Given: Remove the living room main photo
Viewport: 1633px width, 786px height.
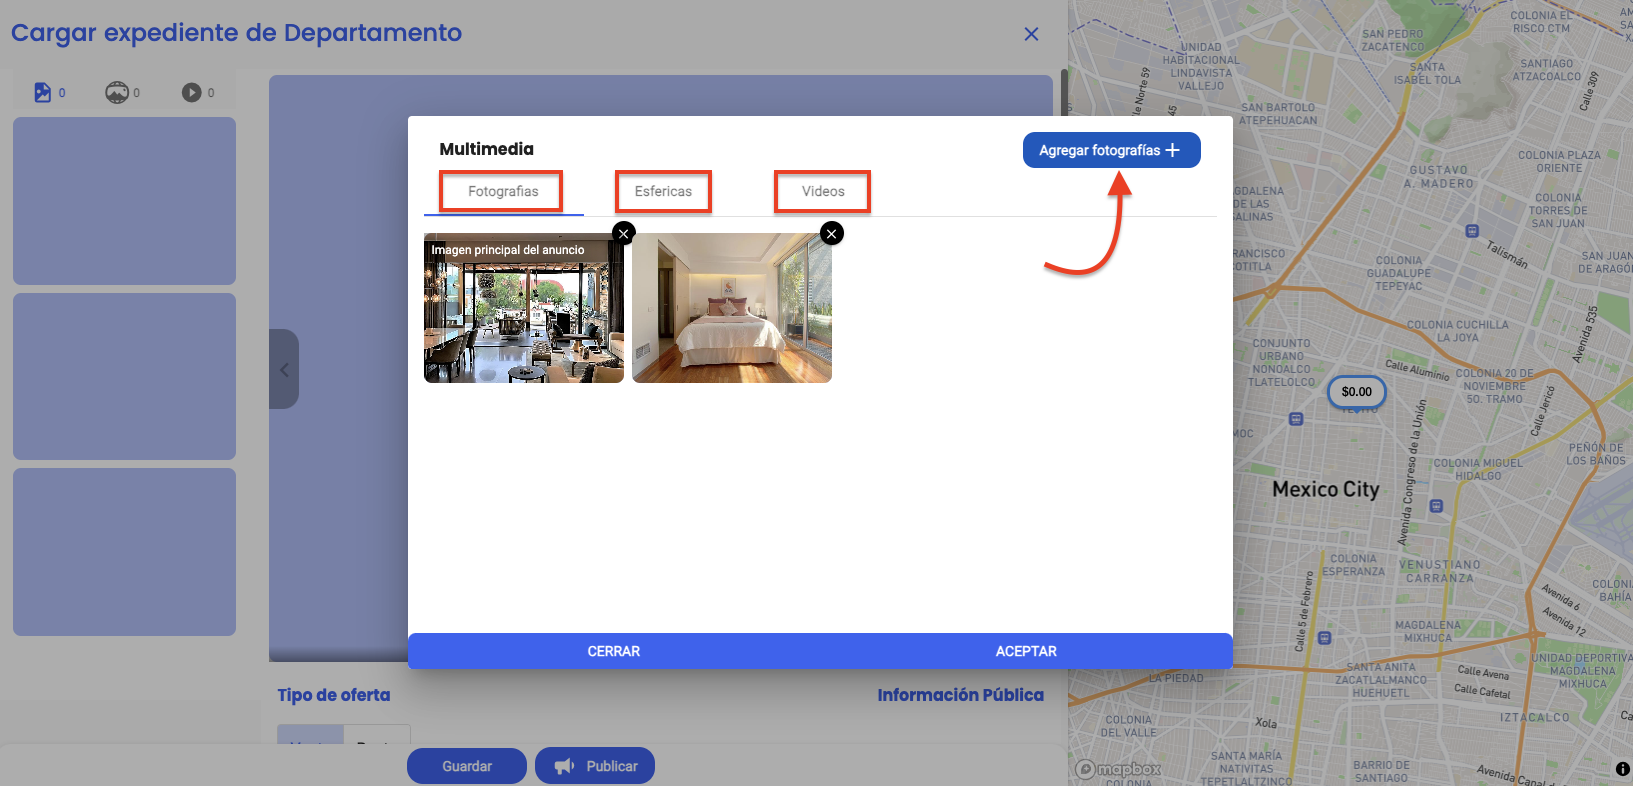Looking at the screenshot, I should pos(624,233).
